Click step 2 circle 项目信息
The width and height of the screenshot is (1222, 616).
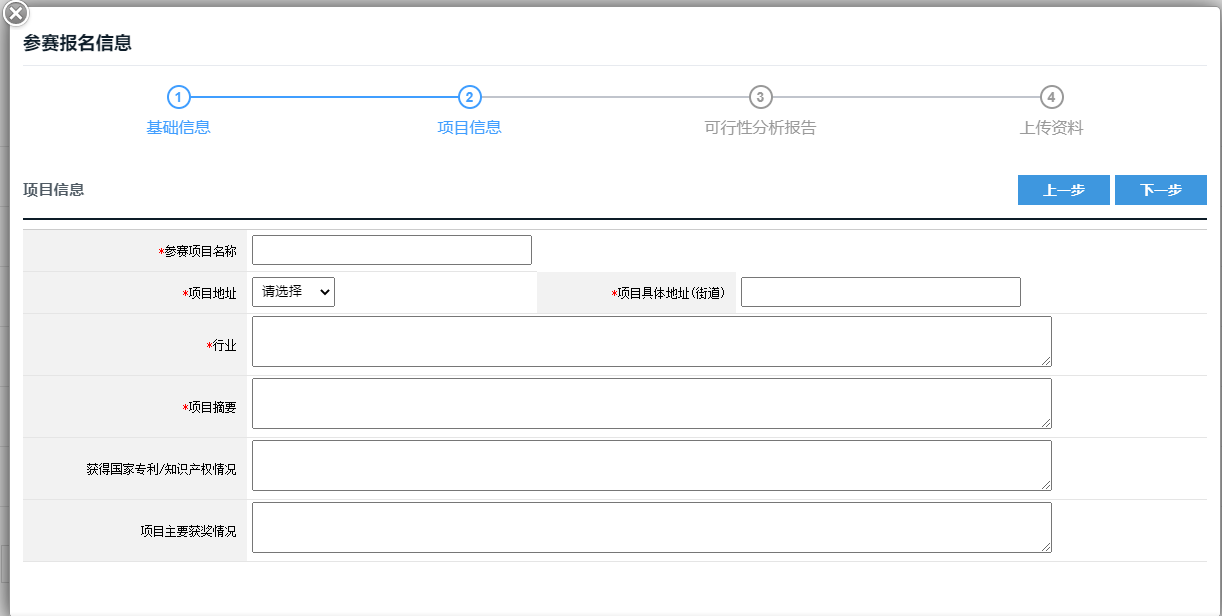pyautogui.click(x=469, y=97)
